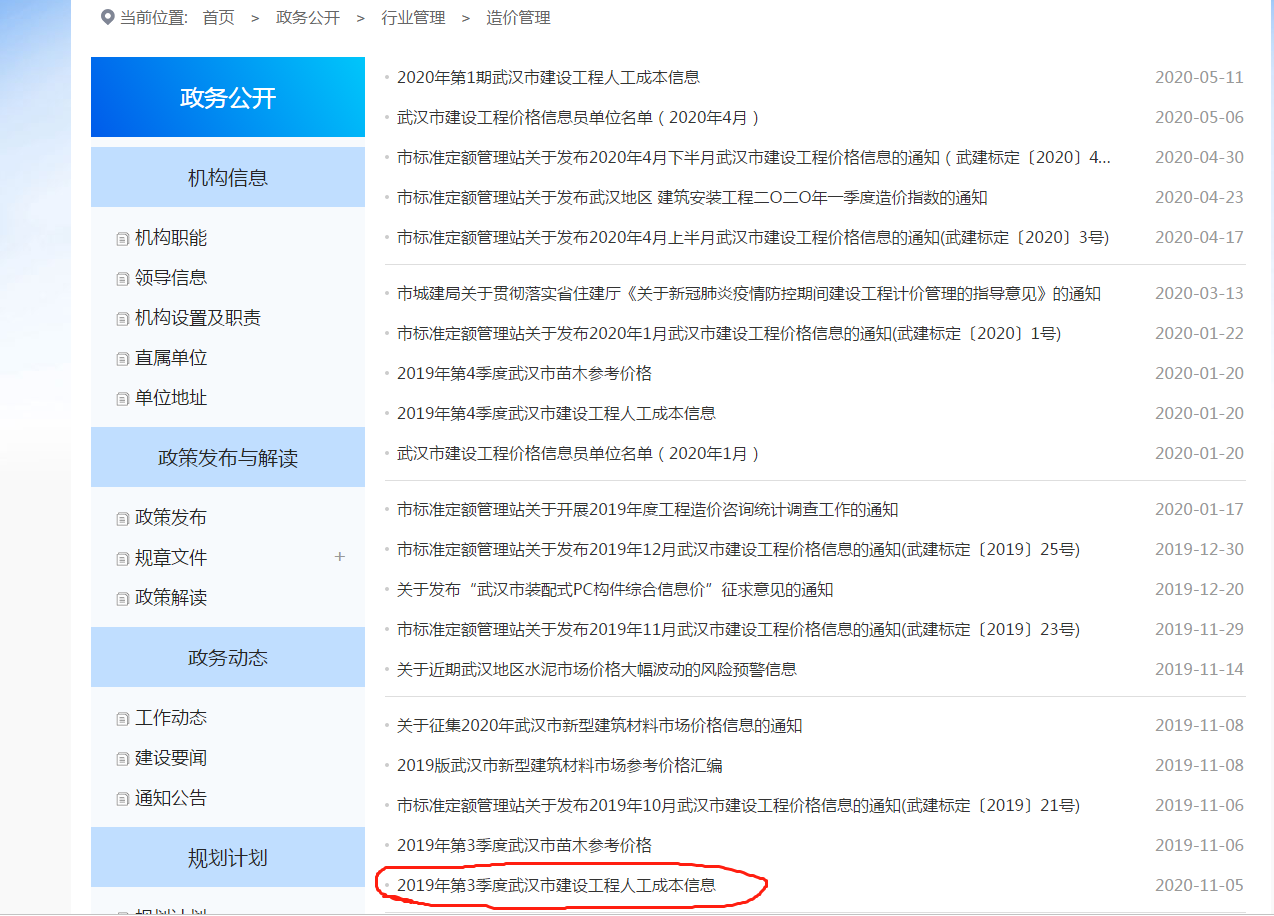Click the document icon next to 单位地址
The image size is (1274, 916).
pyautogui.click(x=123, y=399)
